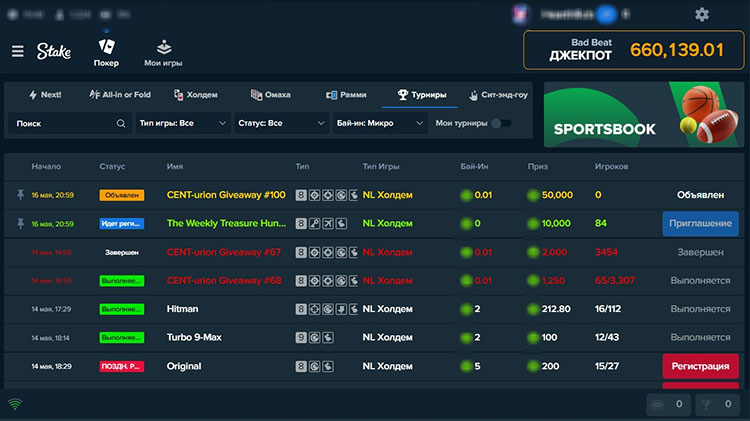750x421 pixels.
Task: Open the Мои игры section
Action: tap(163, 53)
